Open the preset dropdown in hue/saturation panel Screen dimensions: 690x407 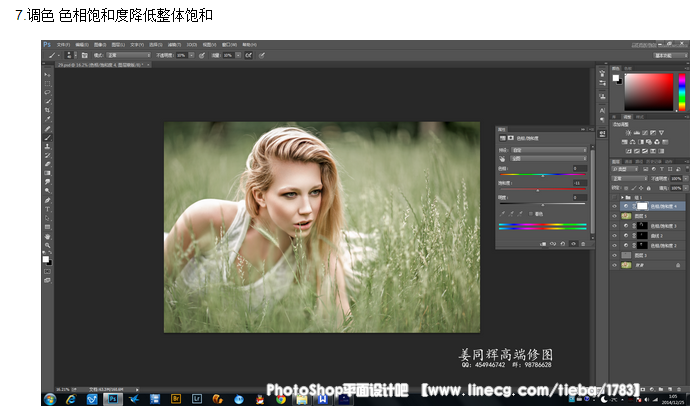[x=550, y=148]
